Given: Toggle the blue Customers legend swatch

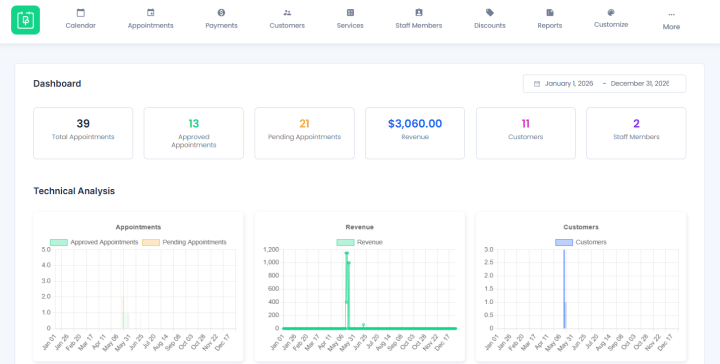Looking at the screenshot, I should (x=564, y=242).
